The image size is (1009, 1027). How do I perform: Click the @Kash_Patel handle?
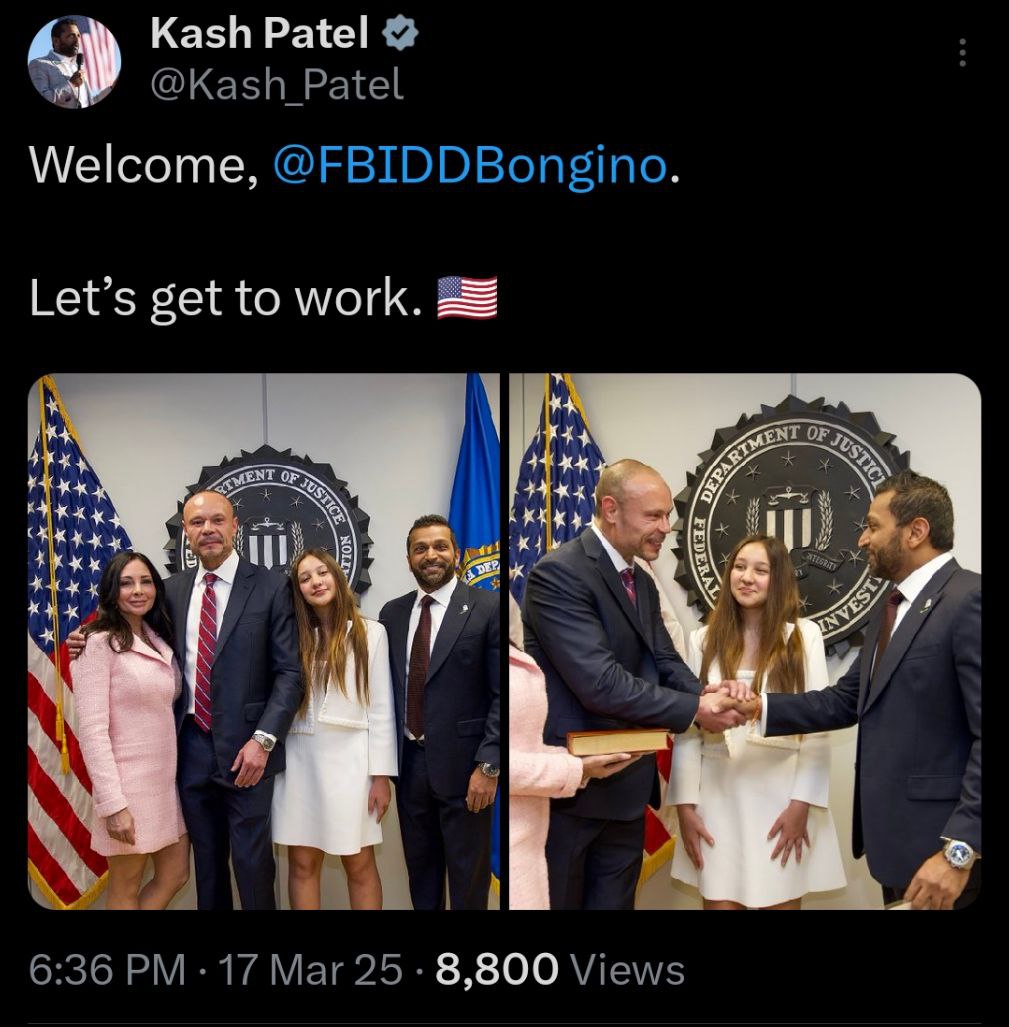(277, 85)
